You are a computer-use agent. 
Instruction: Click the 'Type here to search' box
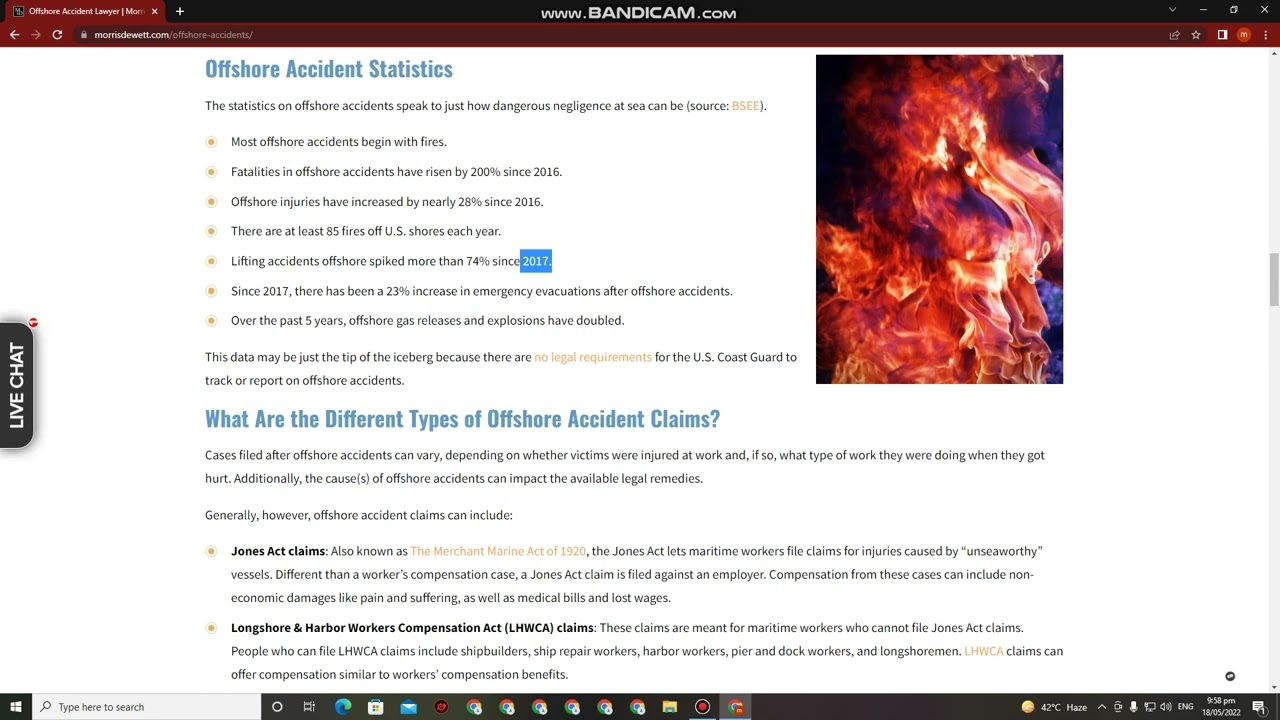pyautogui.click(x=147, y=707)
